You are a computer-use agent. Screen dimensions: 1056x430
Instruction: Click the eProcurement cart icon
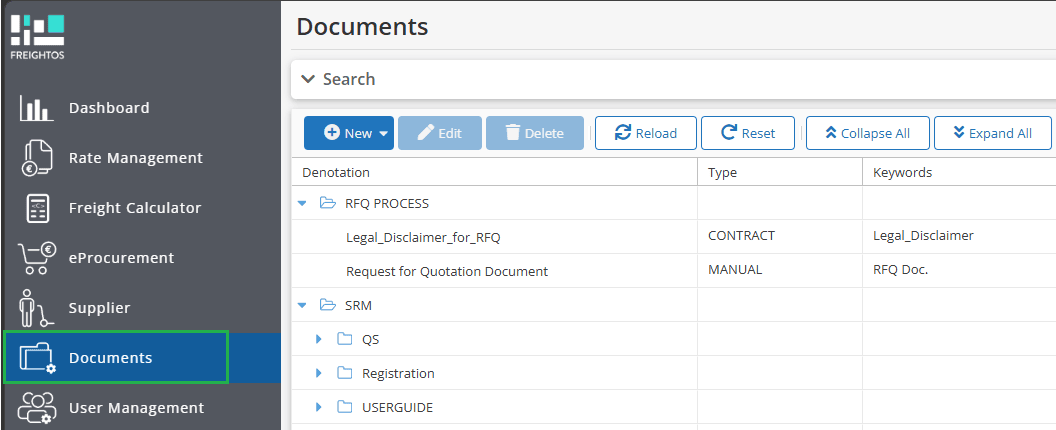36,258
